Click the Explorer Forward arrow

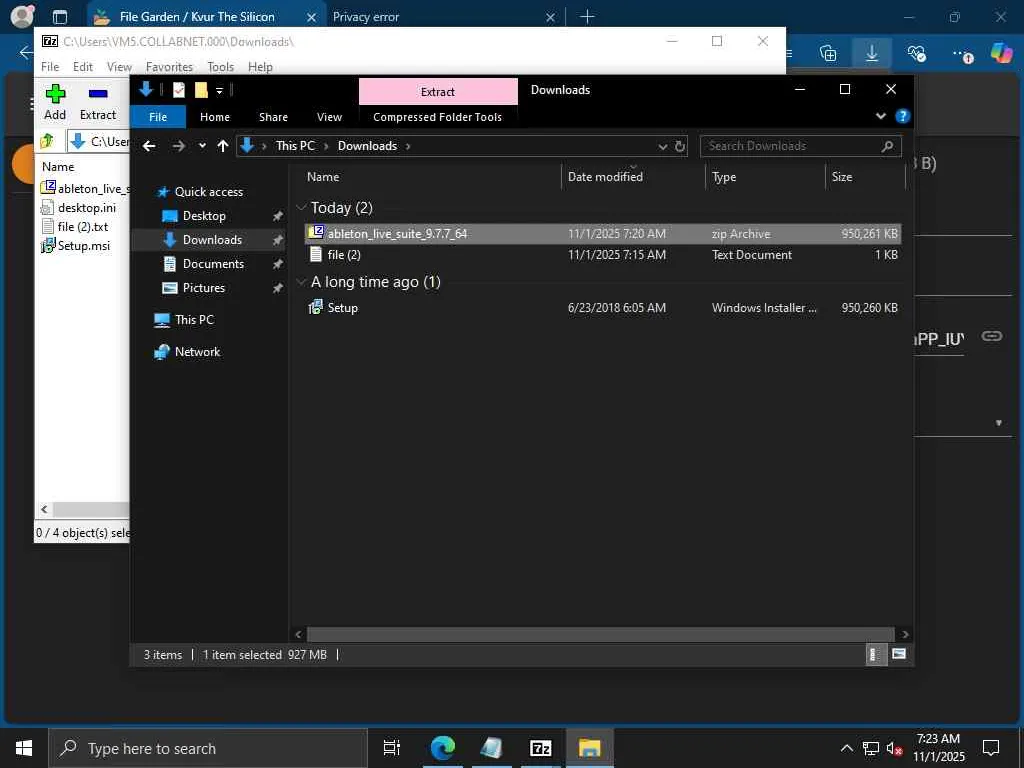point(178,146)
